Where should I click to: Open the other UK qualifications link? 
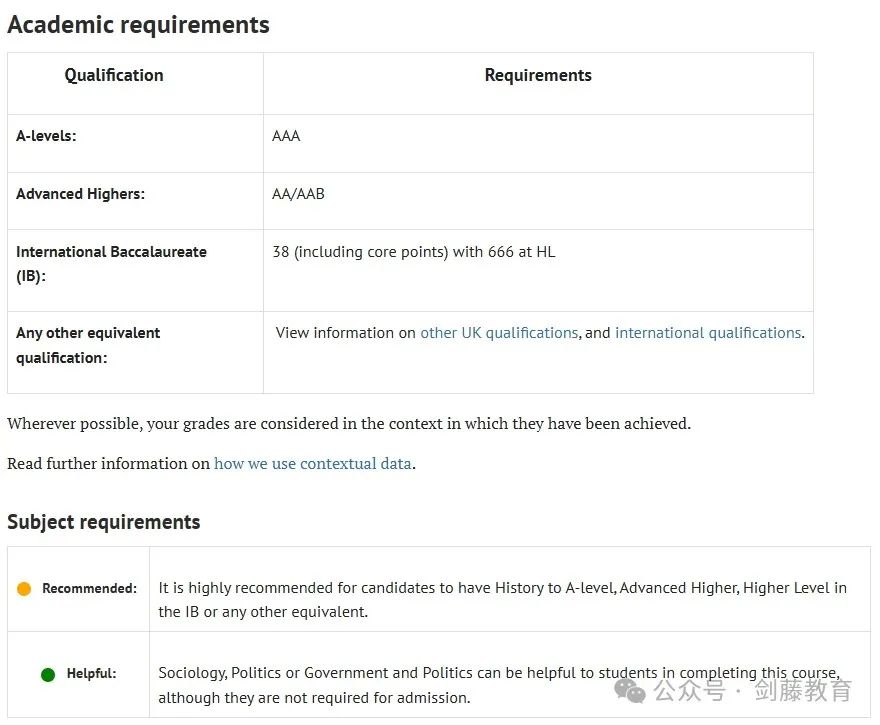coord(499,333)
